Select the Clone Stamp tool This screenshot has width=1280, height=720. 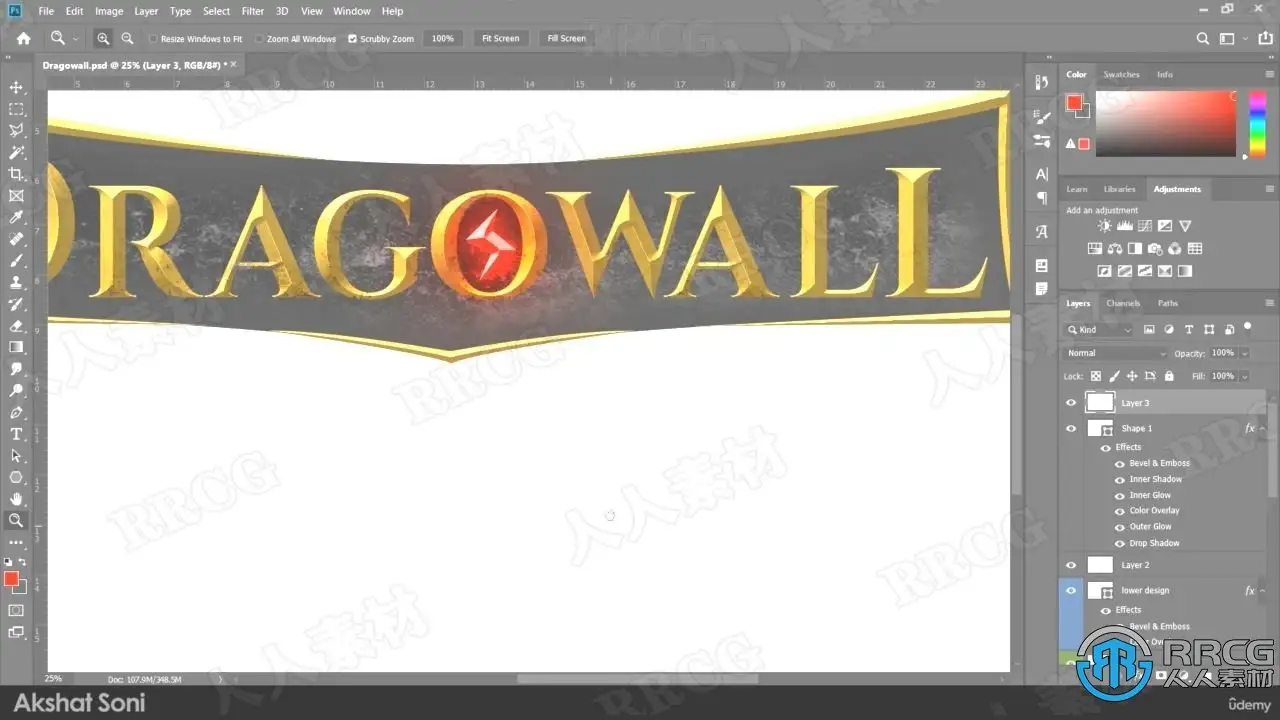click(16, 282)
